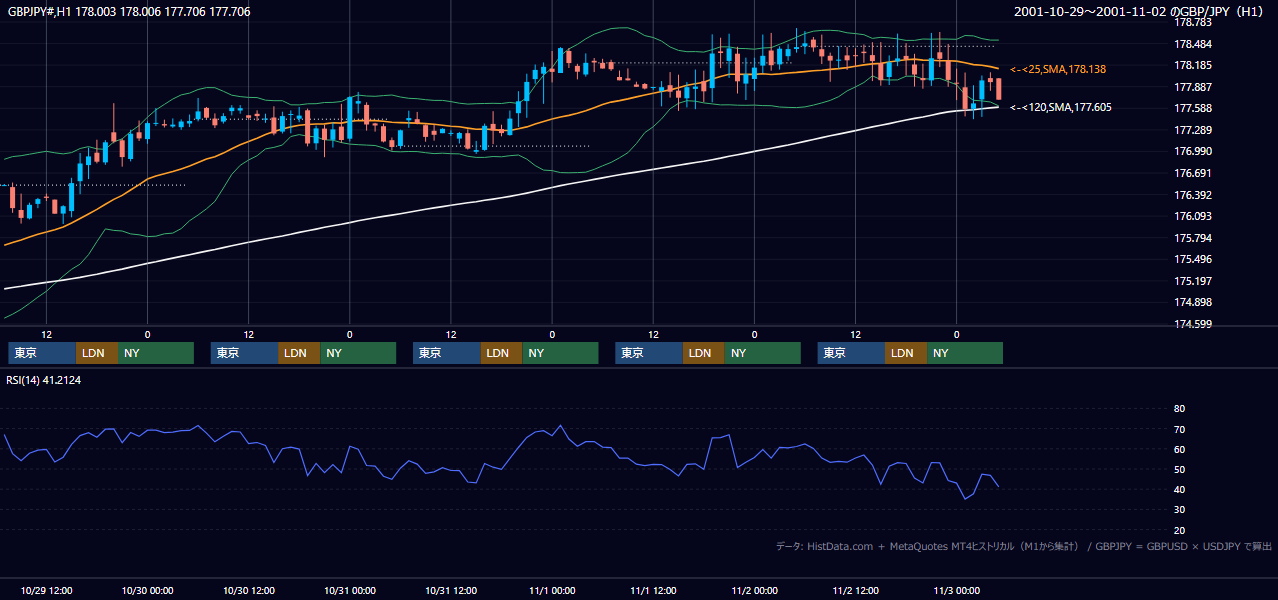Click the 178.185 price axis label
The image size is (1278, 600).
(1193, 65)
